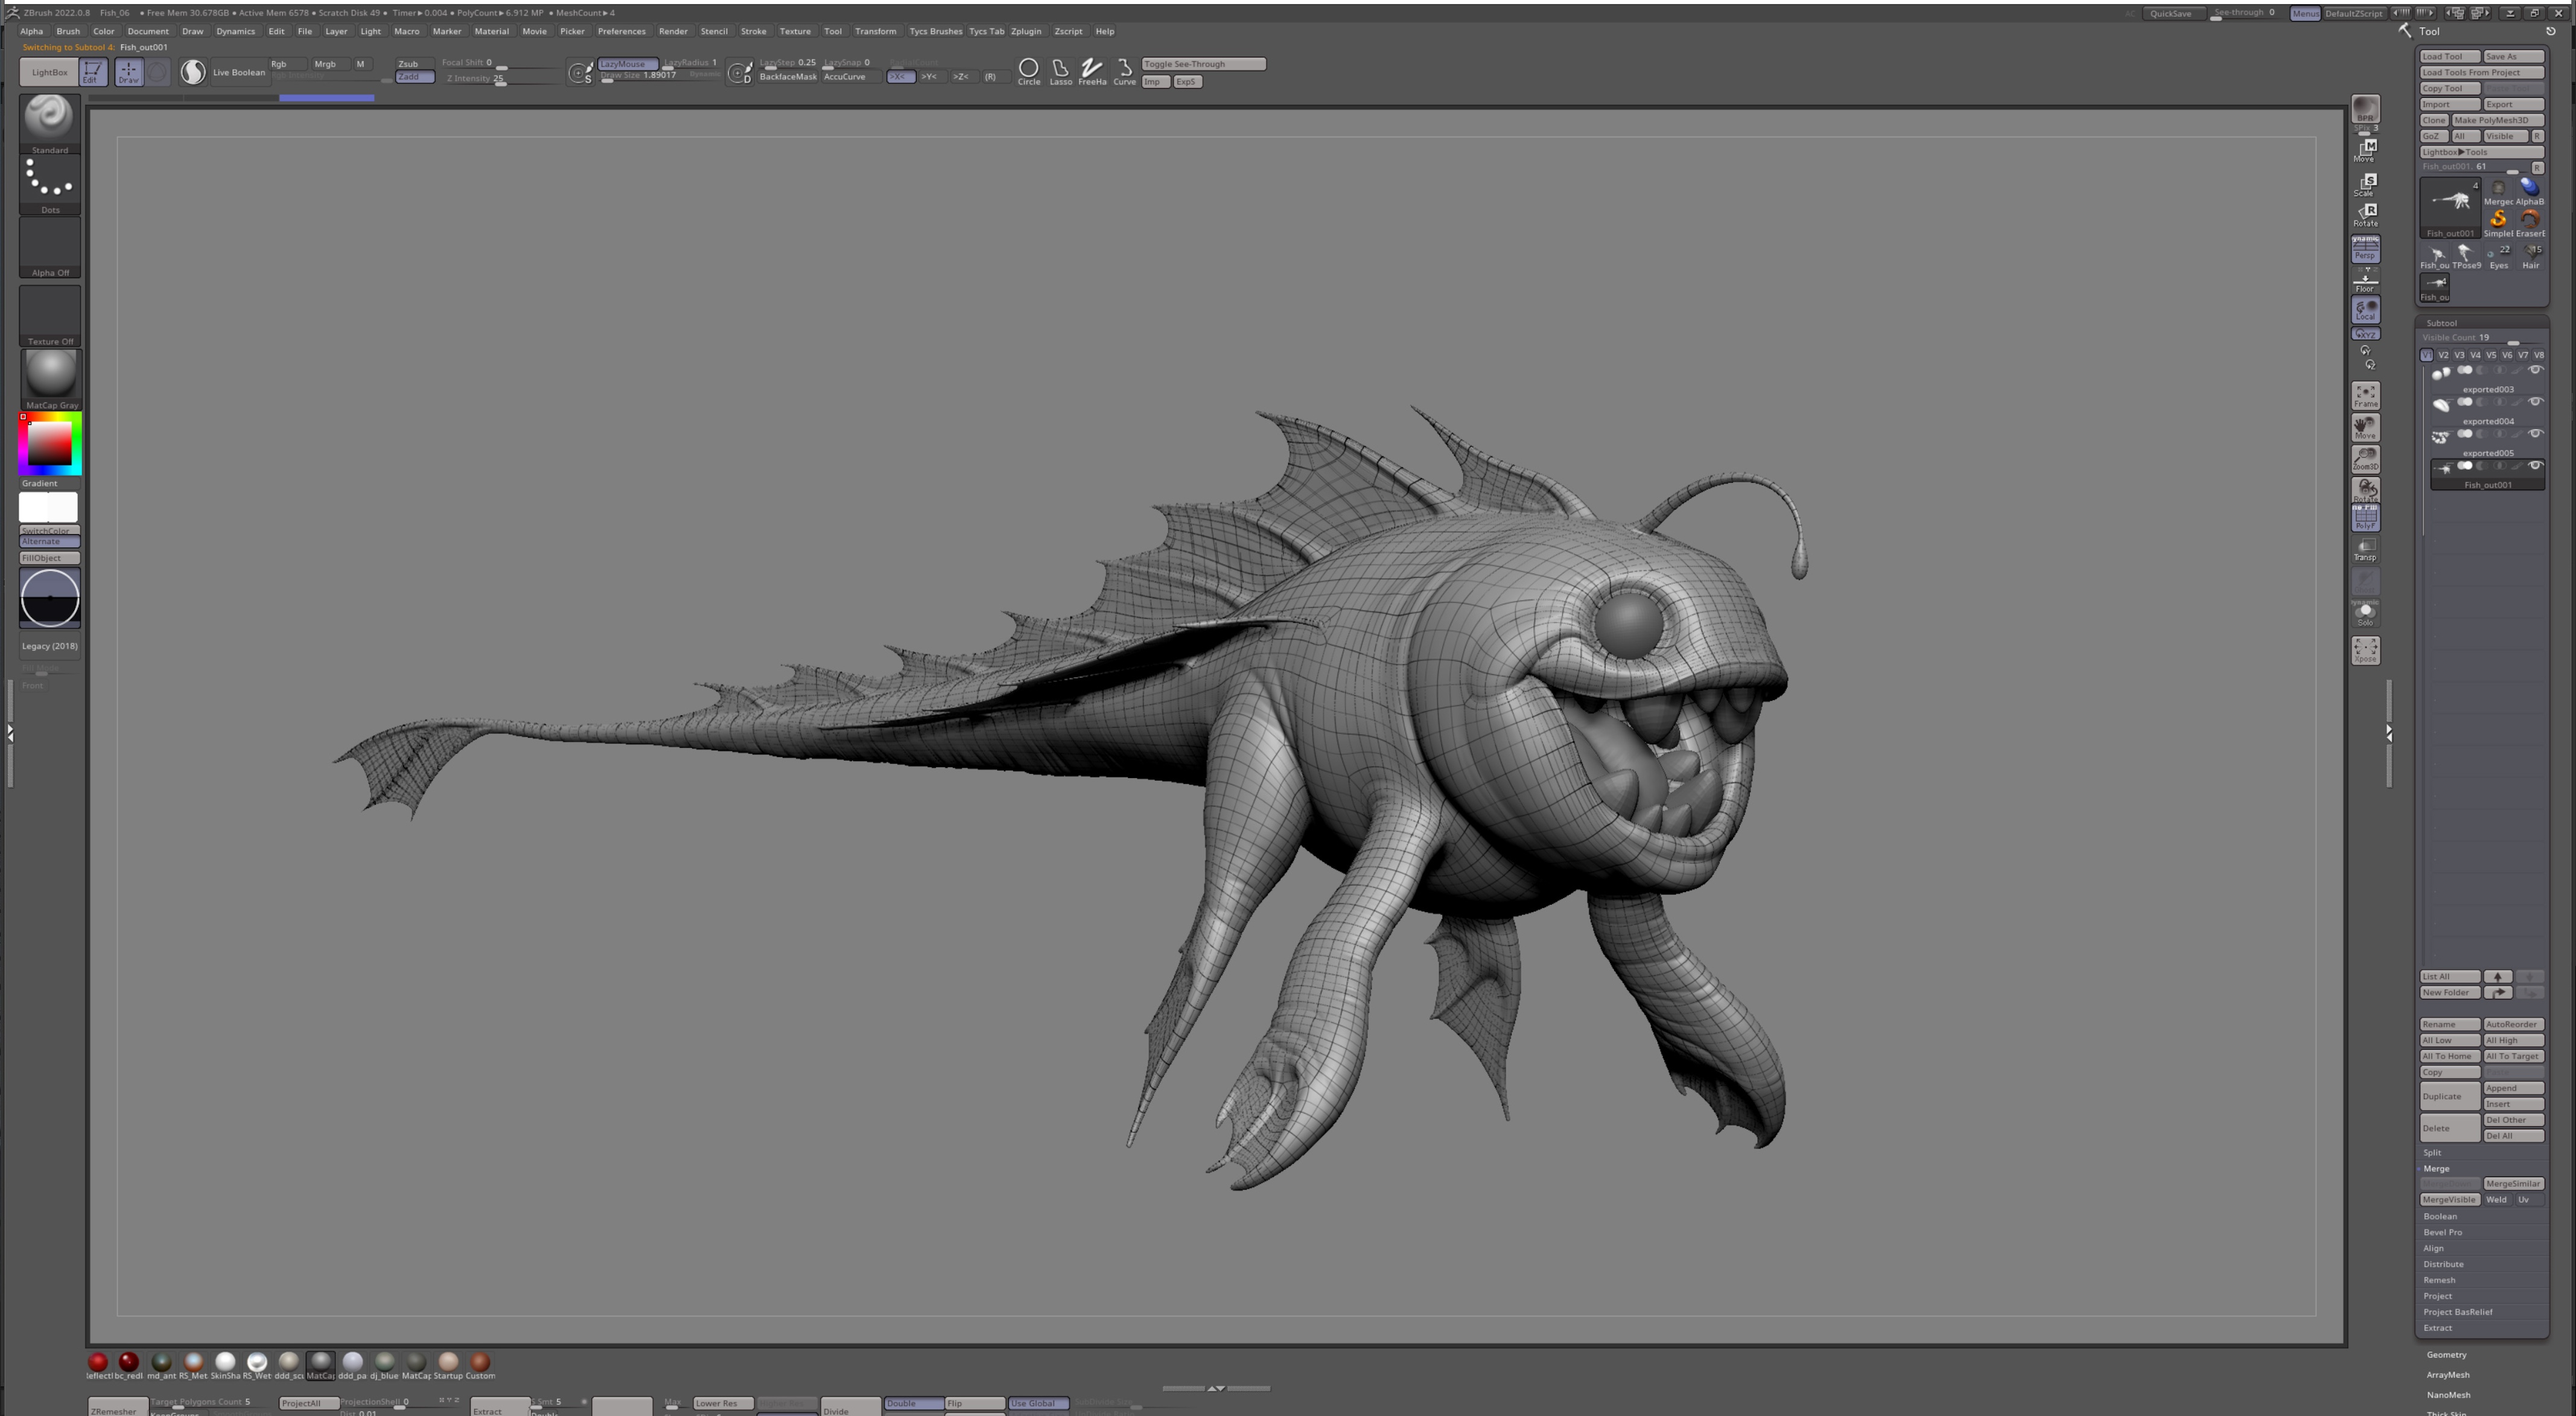This screenshot has width=2576, height=1416.
Task: Click the Hair tool thumbnail
Action: coord(2531,257)
